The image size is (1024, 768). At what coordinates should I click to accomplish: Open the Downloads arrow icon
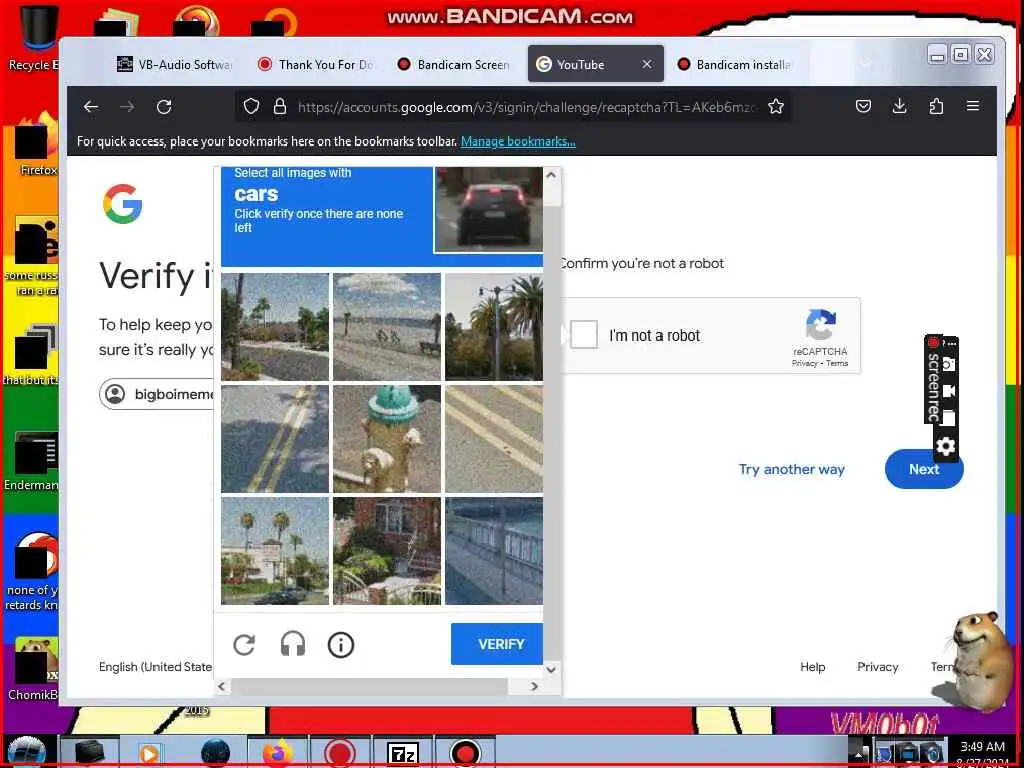coord(900,106)
